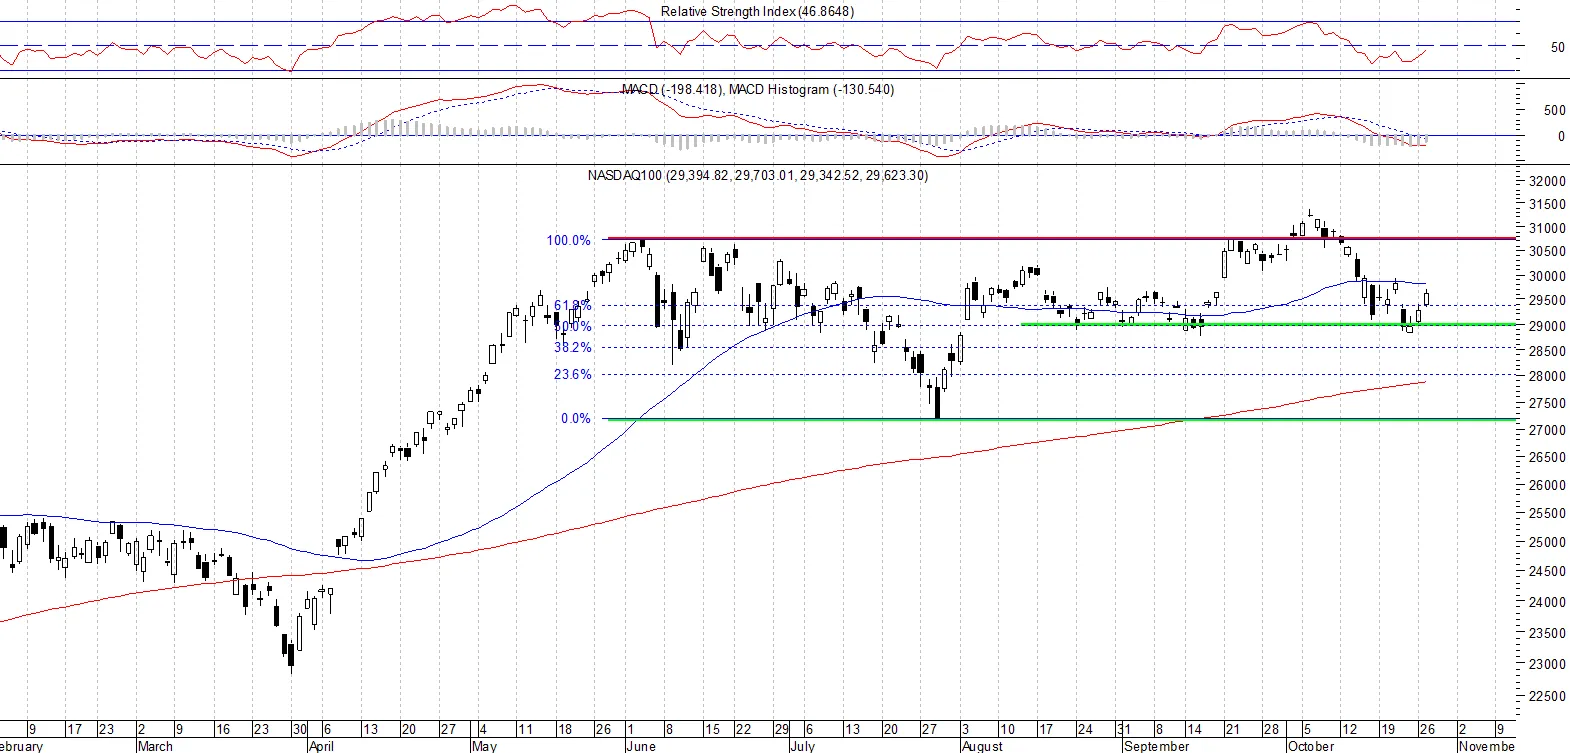Click the 22500 price axis label

click(1547, 697)
